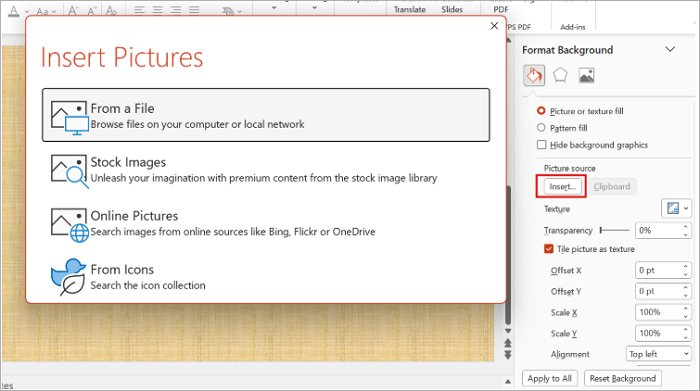The width and height of the screenshot is (700, 391).
Task: Increase Offset X with up arrow
Action: coord(686,266)
